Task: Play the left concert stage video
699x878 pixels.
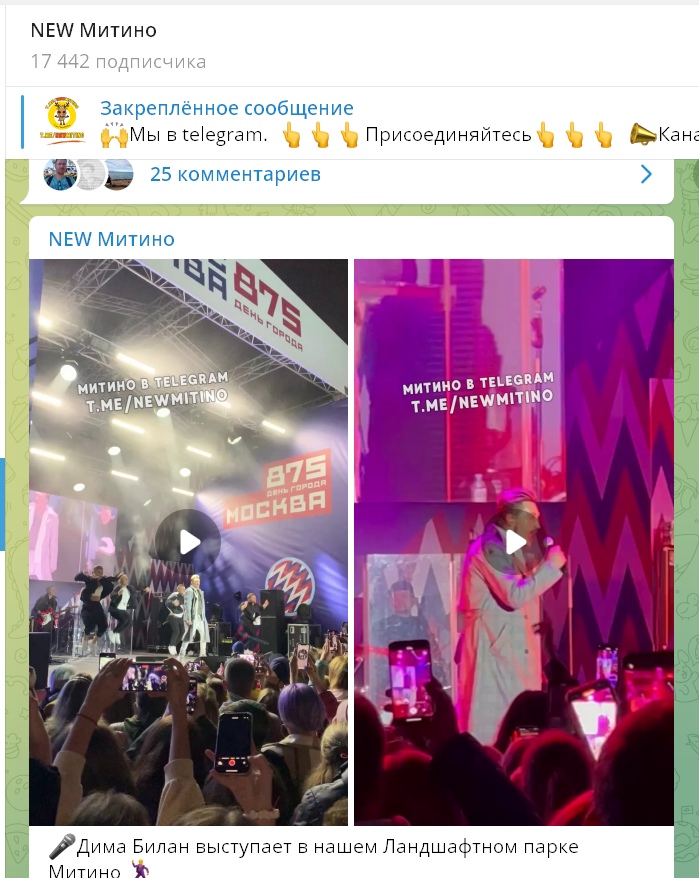Action: point(188,542)
